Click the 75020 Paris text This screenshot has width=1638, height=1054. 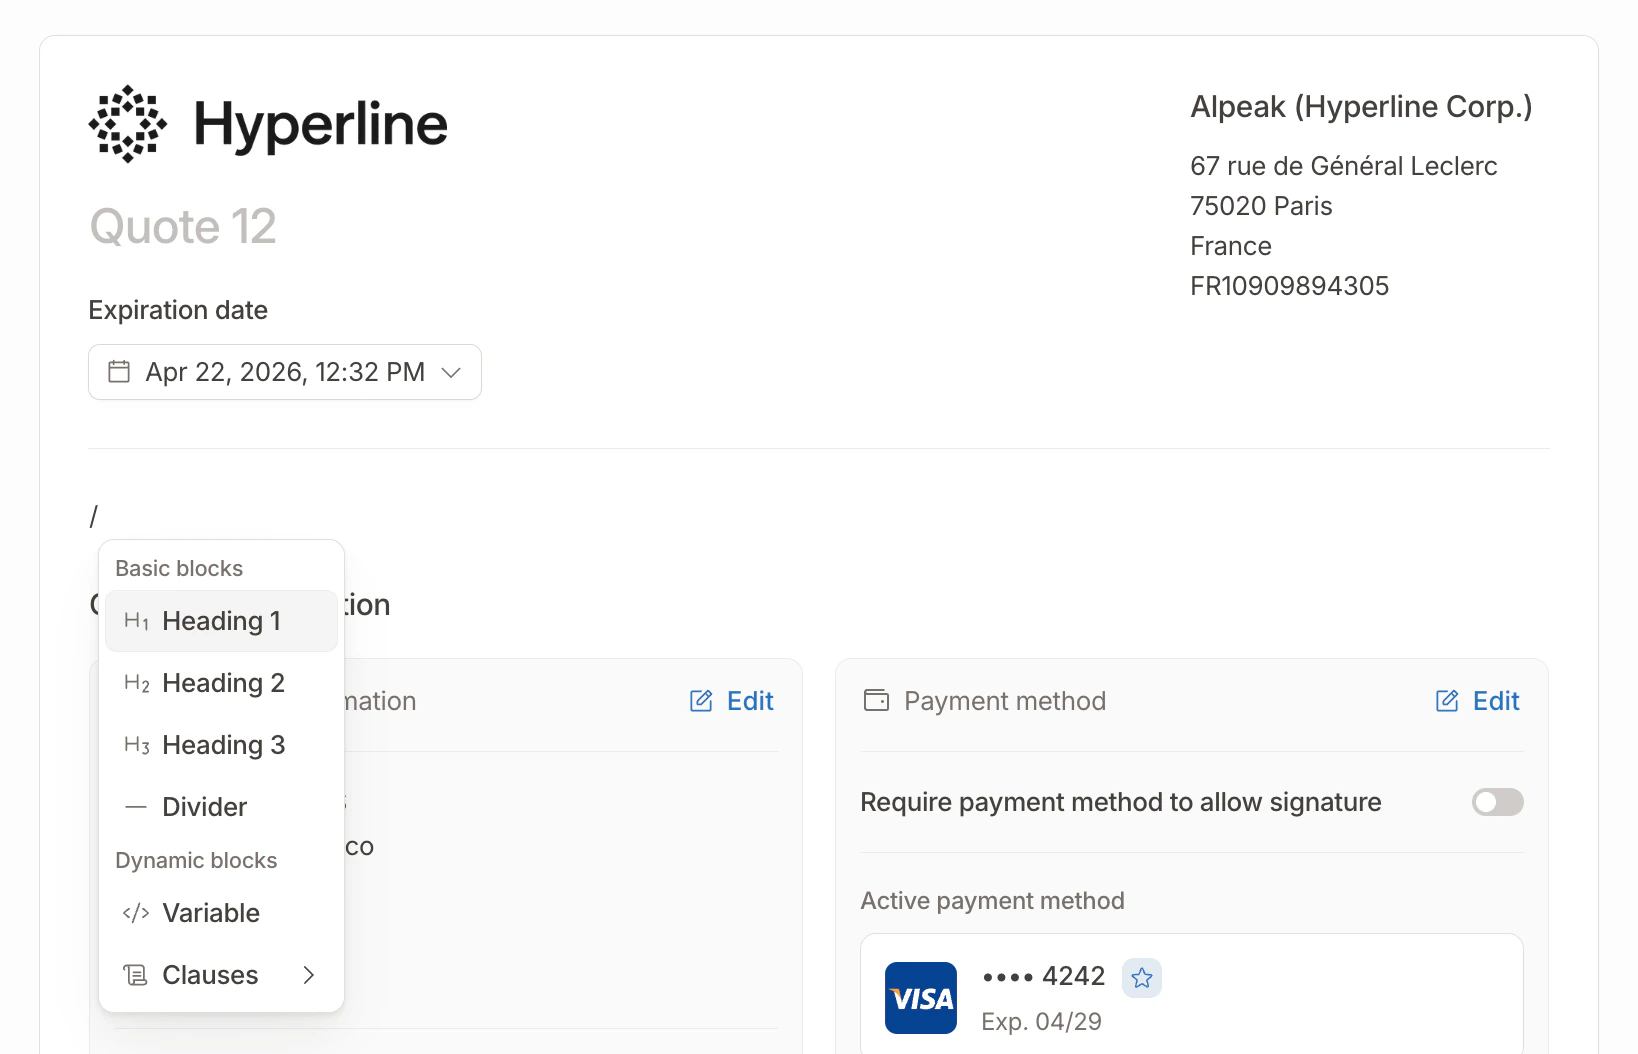click(1261, 206)
